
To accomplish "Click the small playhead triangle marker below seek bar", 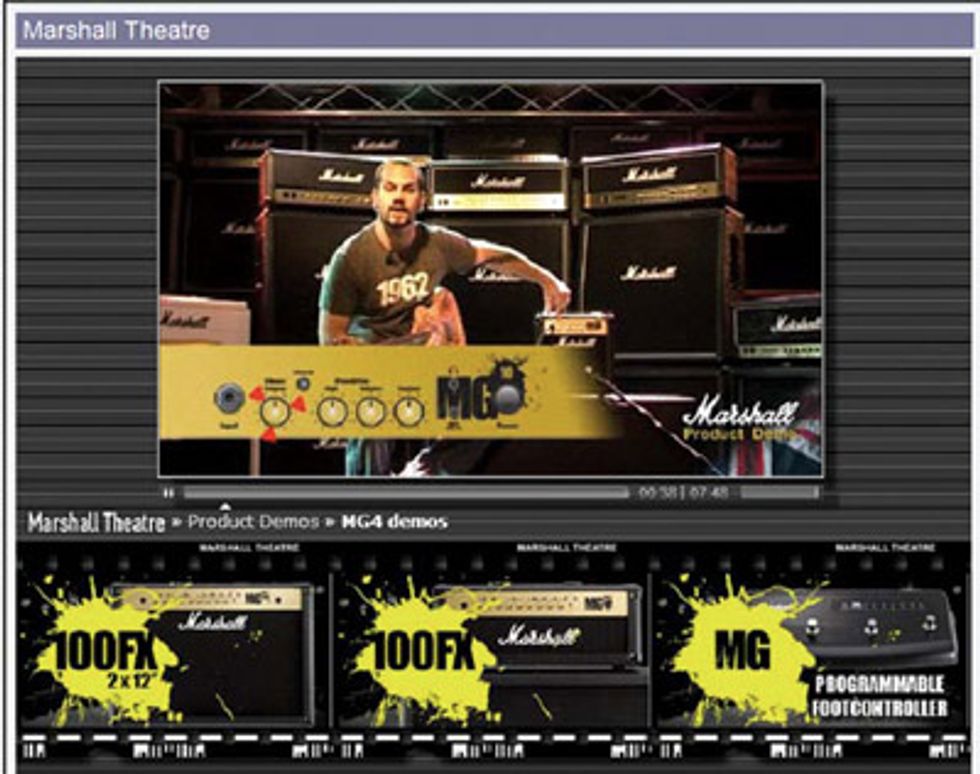I will 226,506.
